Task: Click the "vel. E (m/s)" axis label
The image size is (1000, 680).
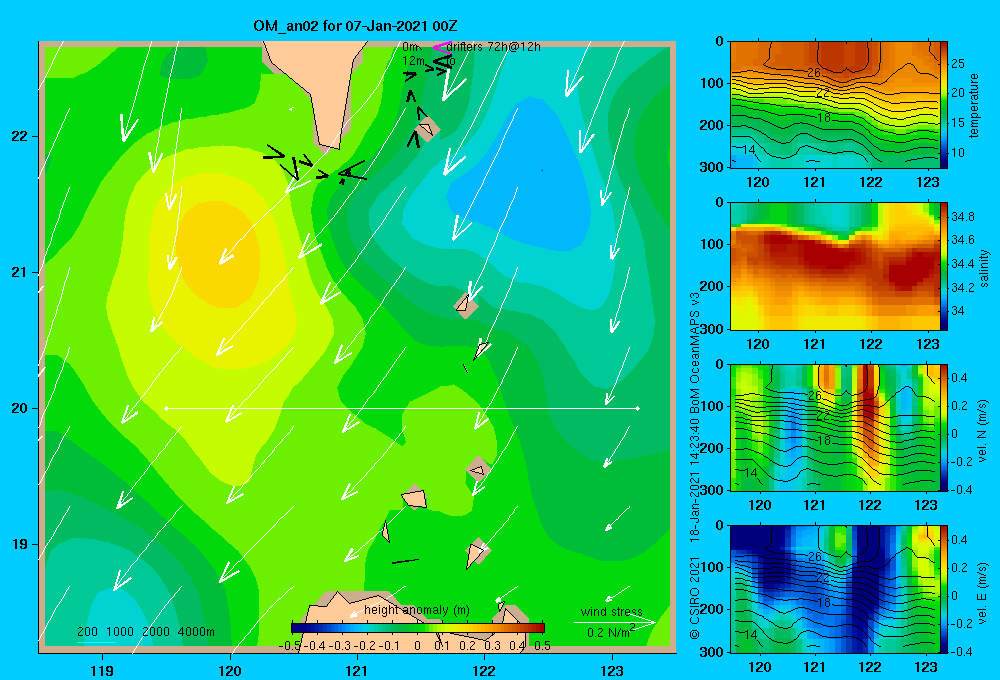Action: pos(983,593)
